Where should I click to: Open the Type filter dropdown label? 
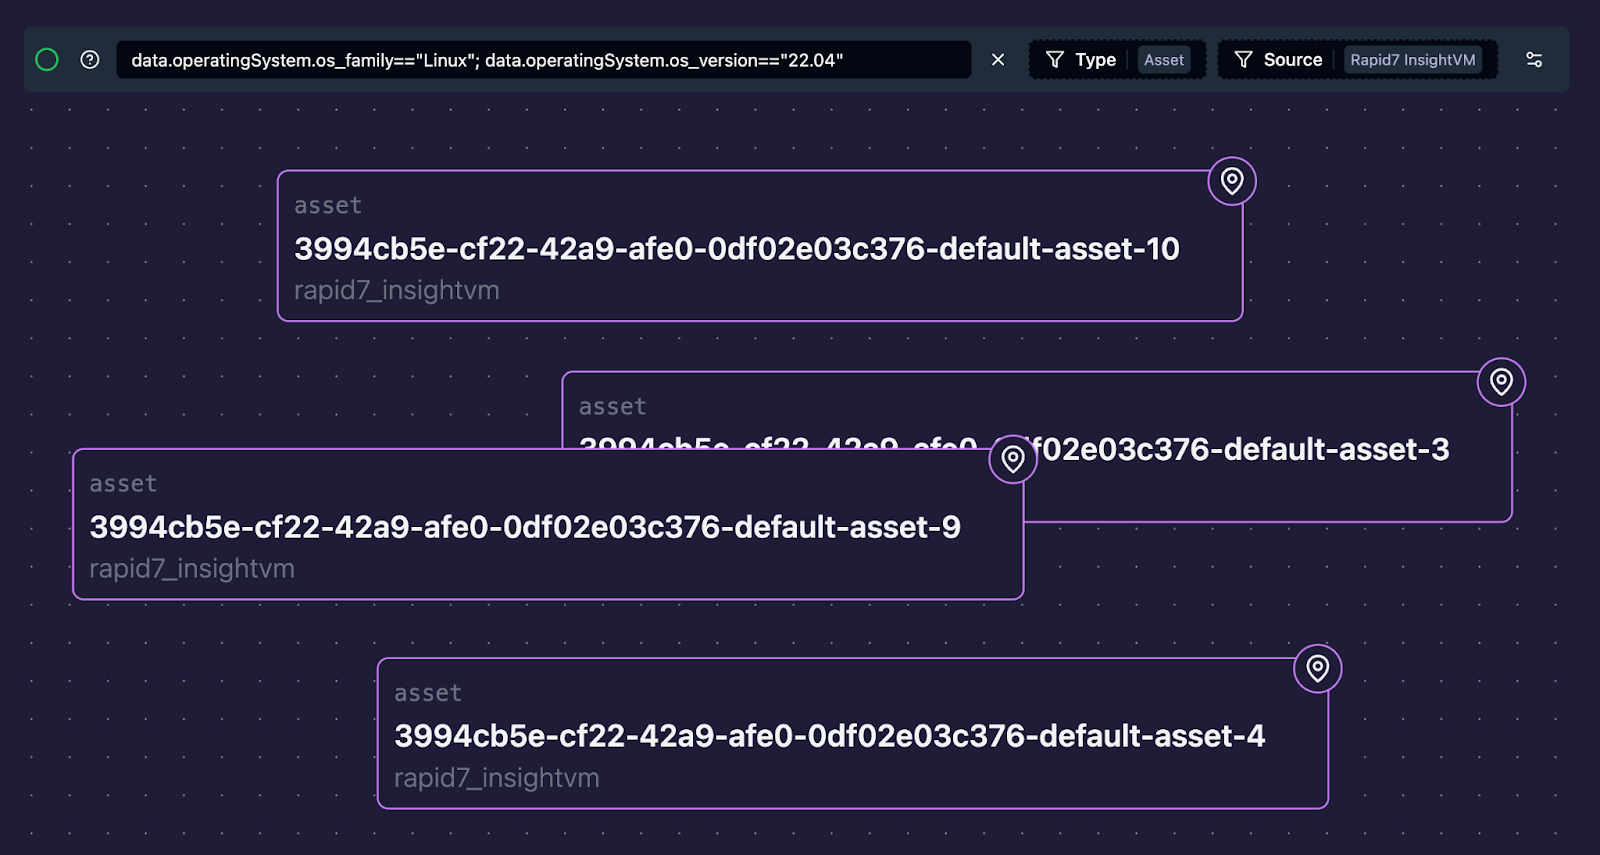[1095, 60]
